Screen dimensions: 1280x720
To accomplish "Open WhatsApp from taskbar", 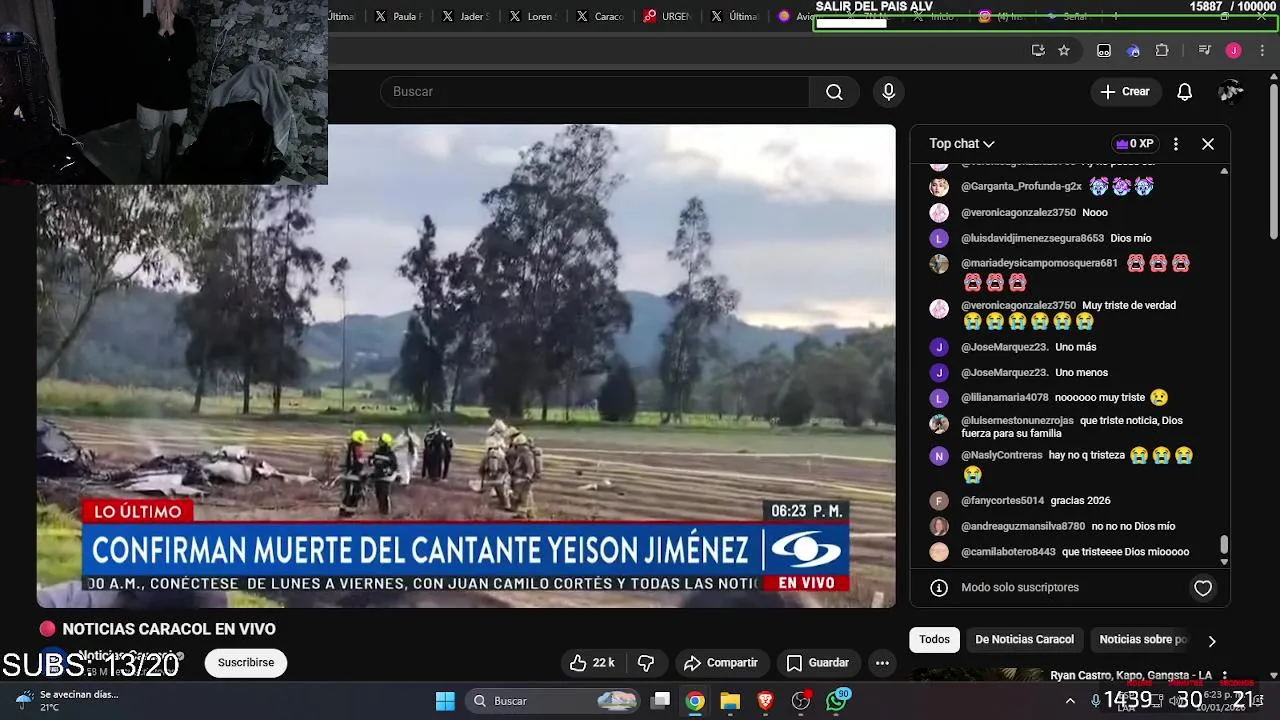I will click(x=836, y=701).
